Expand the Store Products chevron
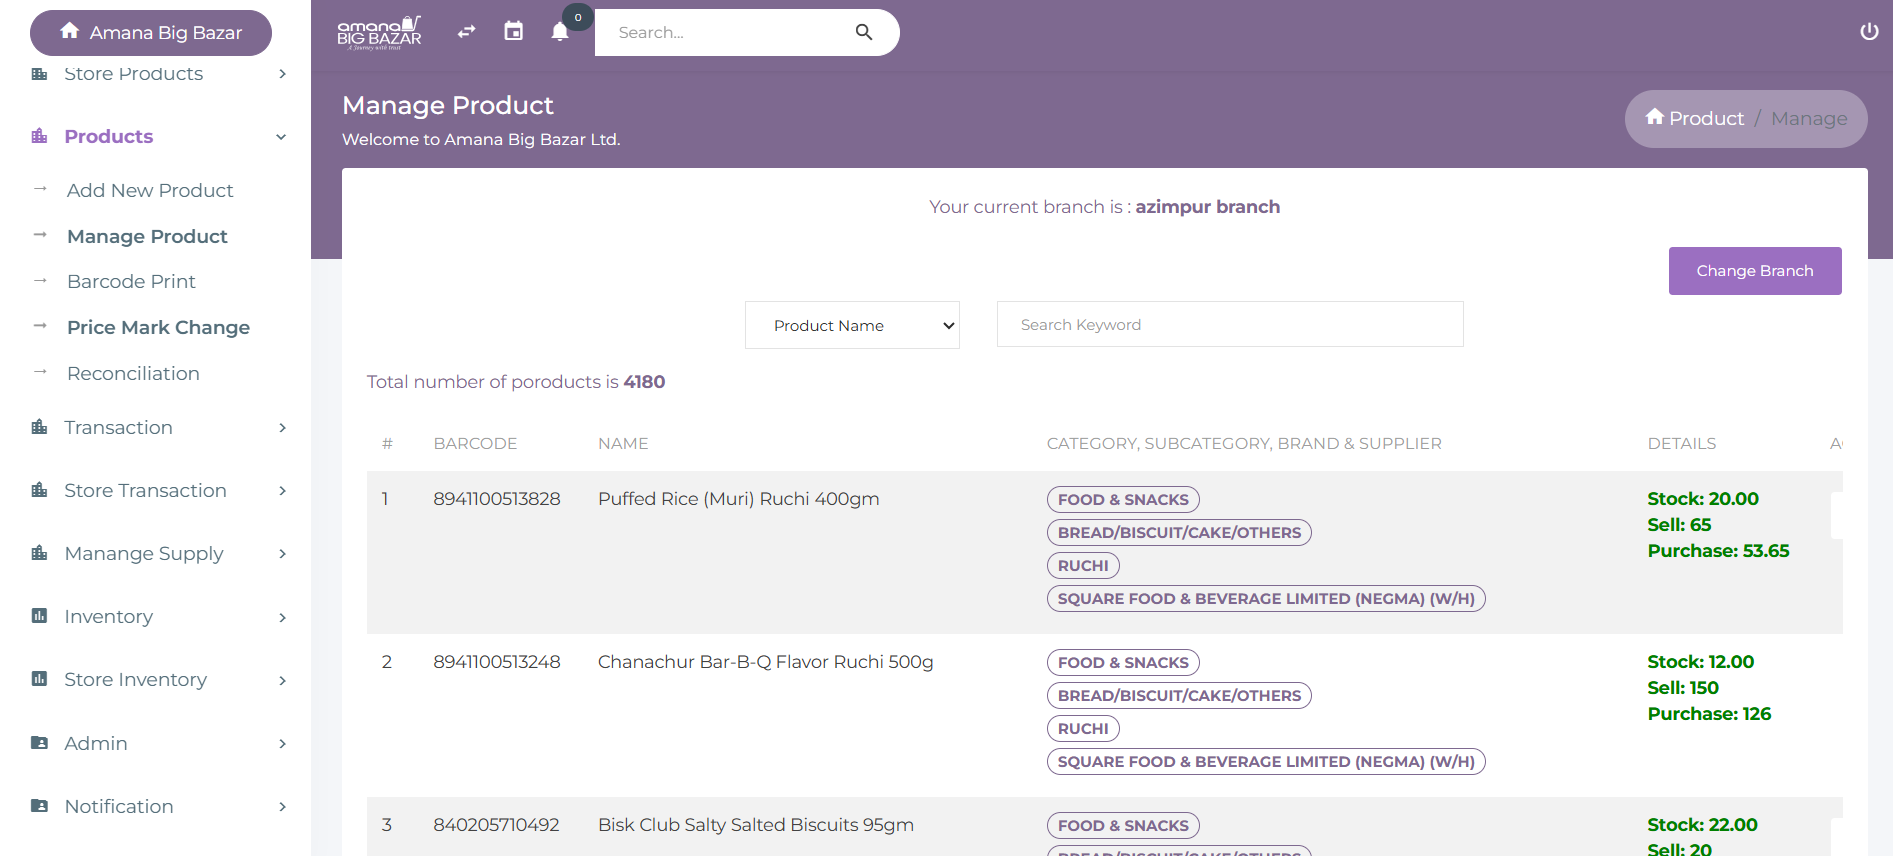 283,74
